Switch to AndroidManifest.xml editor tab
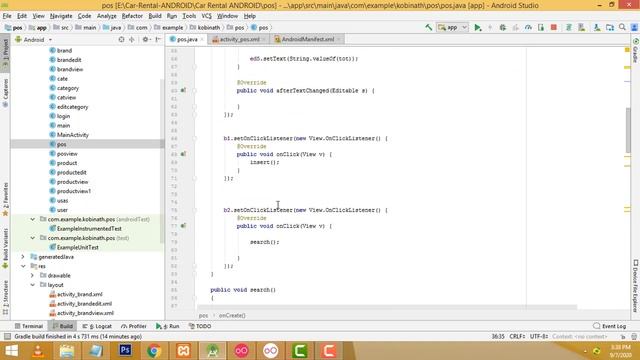640x360 pixels. (x=307, y=39)
